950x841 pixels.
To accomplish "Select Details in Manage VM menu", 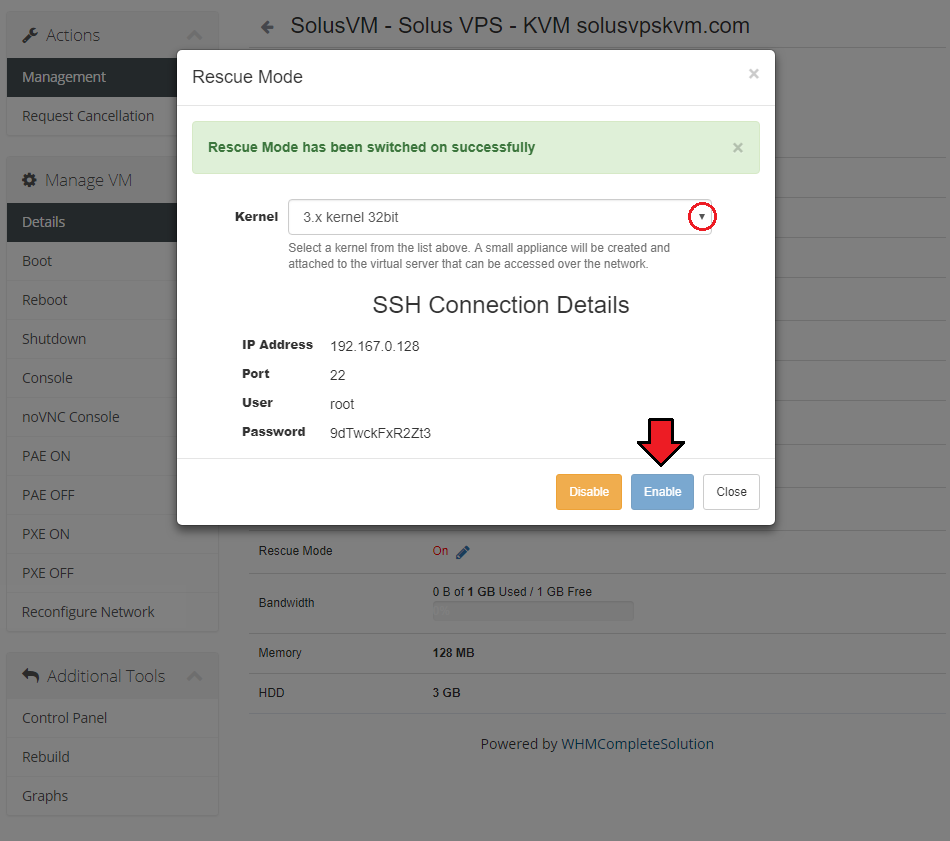I will [92, 222].
